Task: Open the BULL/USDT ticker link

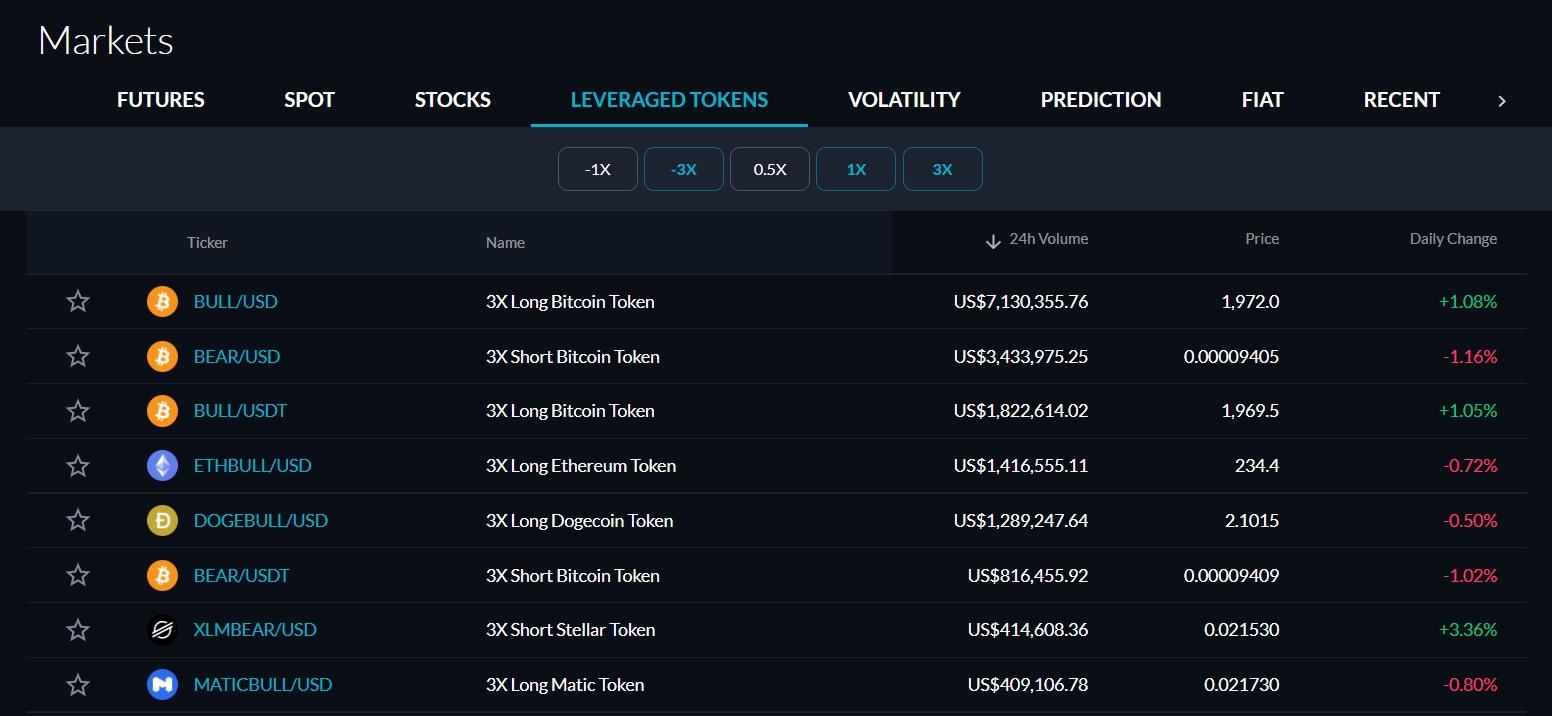Action: tap(240, 411)
